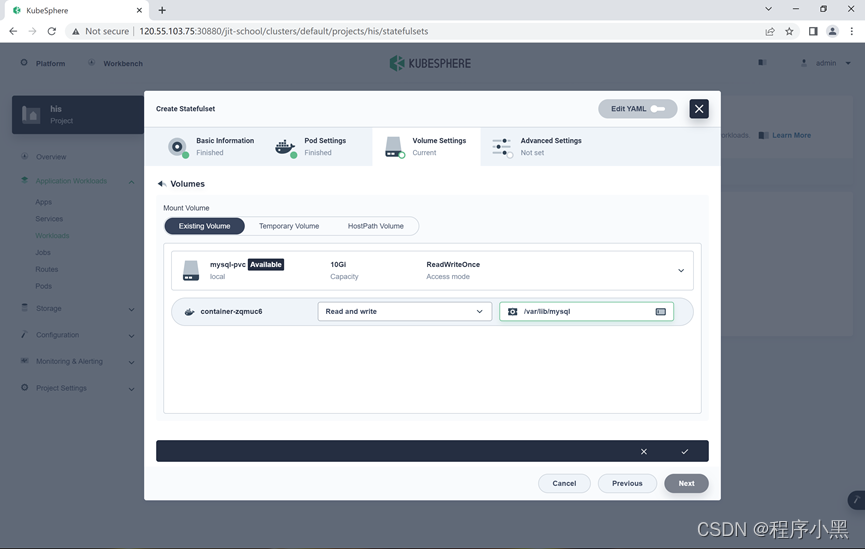Screen dimensions: 865x549
Task: Open a new browser tab
Action: pos(162,10)
